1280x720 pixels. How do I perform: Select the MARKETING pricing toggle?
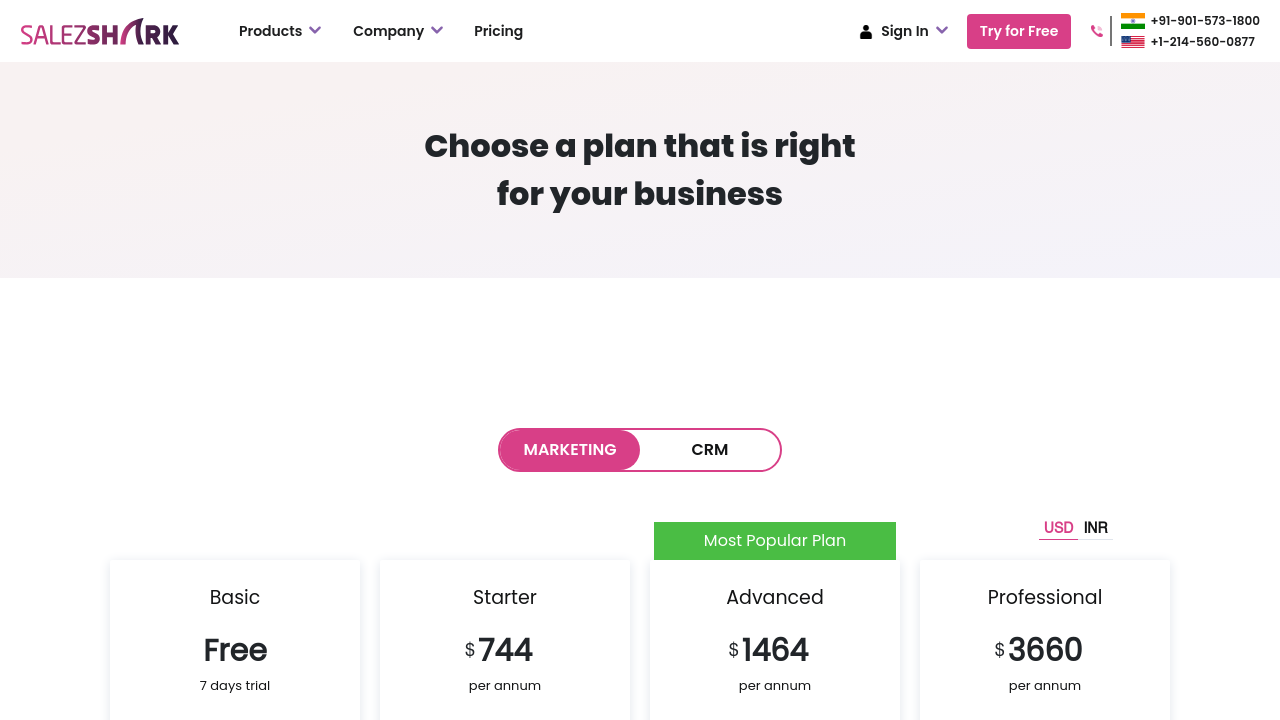[570, 450]
